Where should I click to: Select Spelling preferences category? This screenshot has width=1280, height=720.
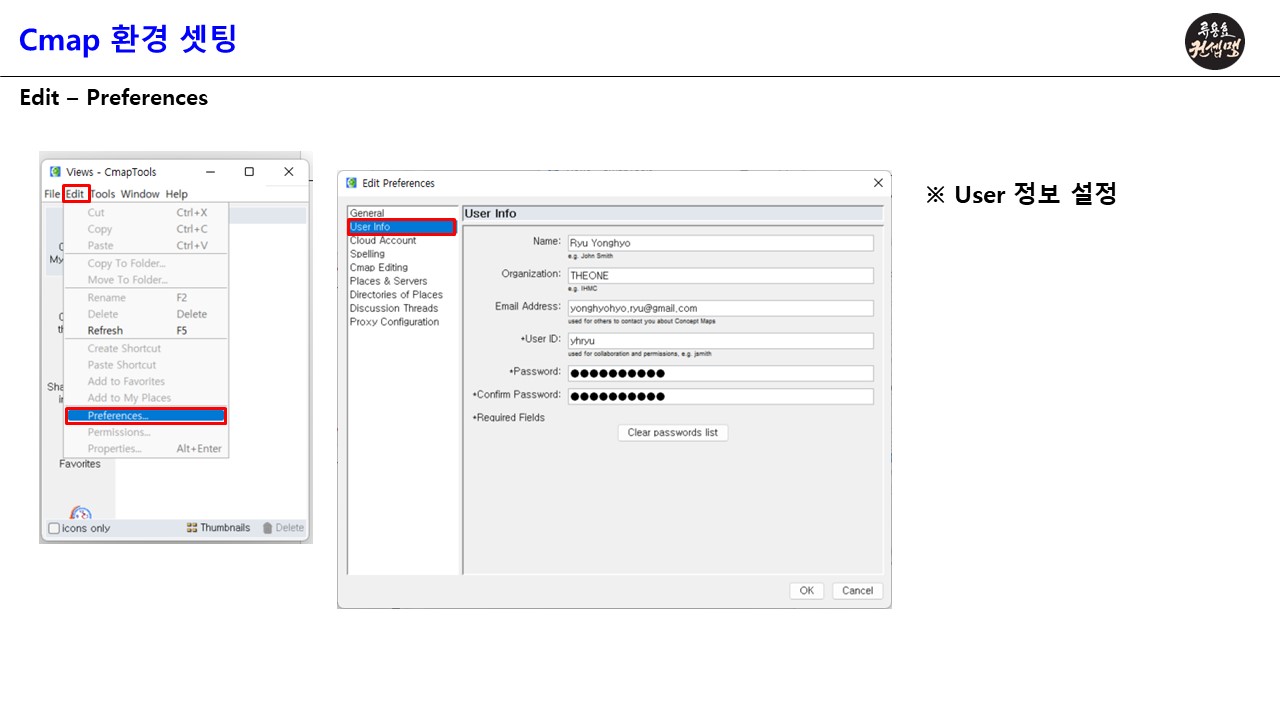402,254
